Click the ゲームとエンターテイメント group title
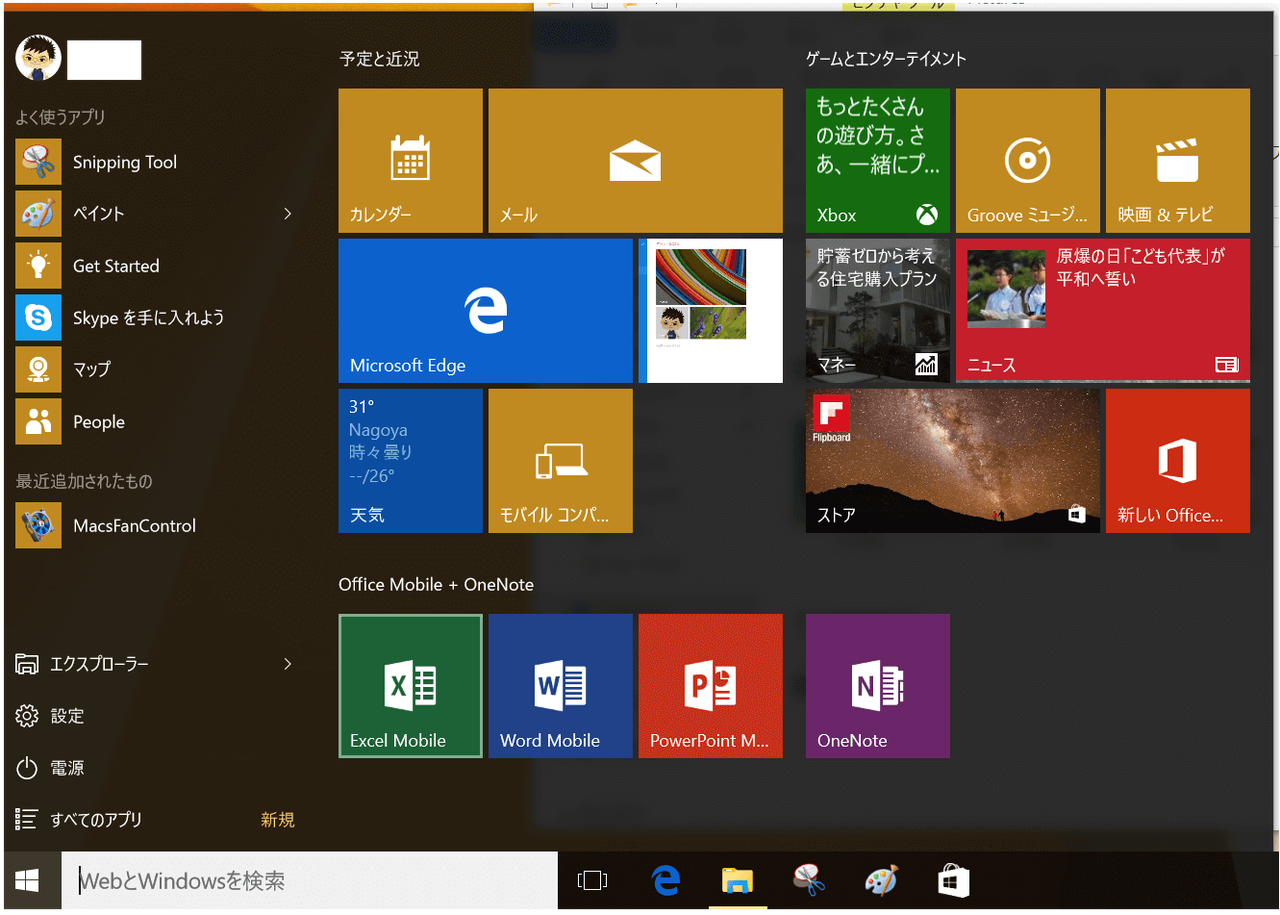 point(886,59)
